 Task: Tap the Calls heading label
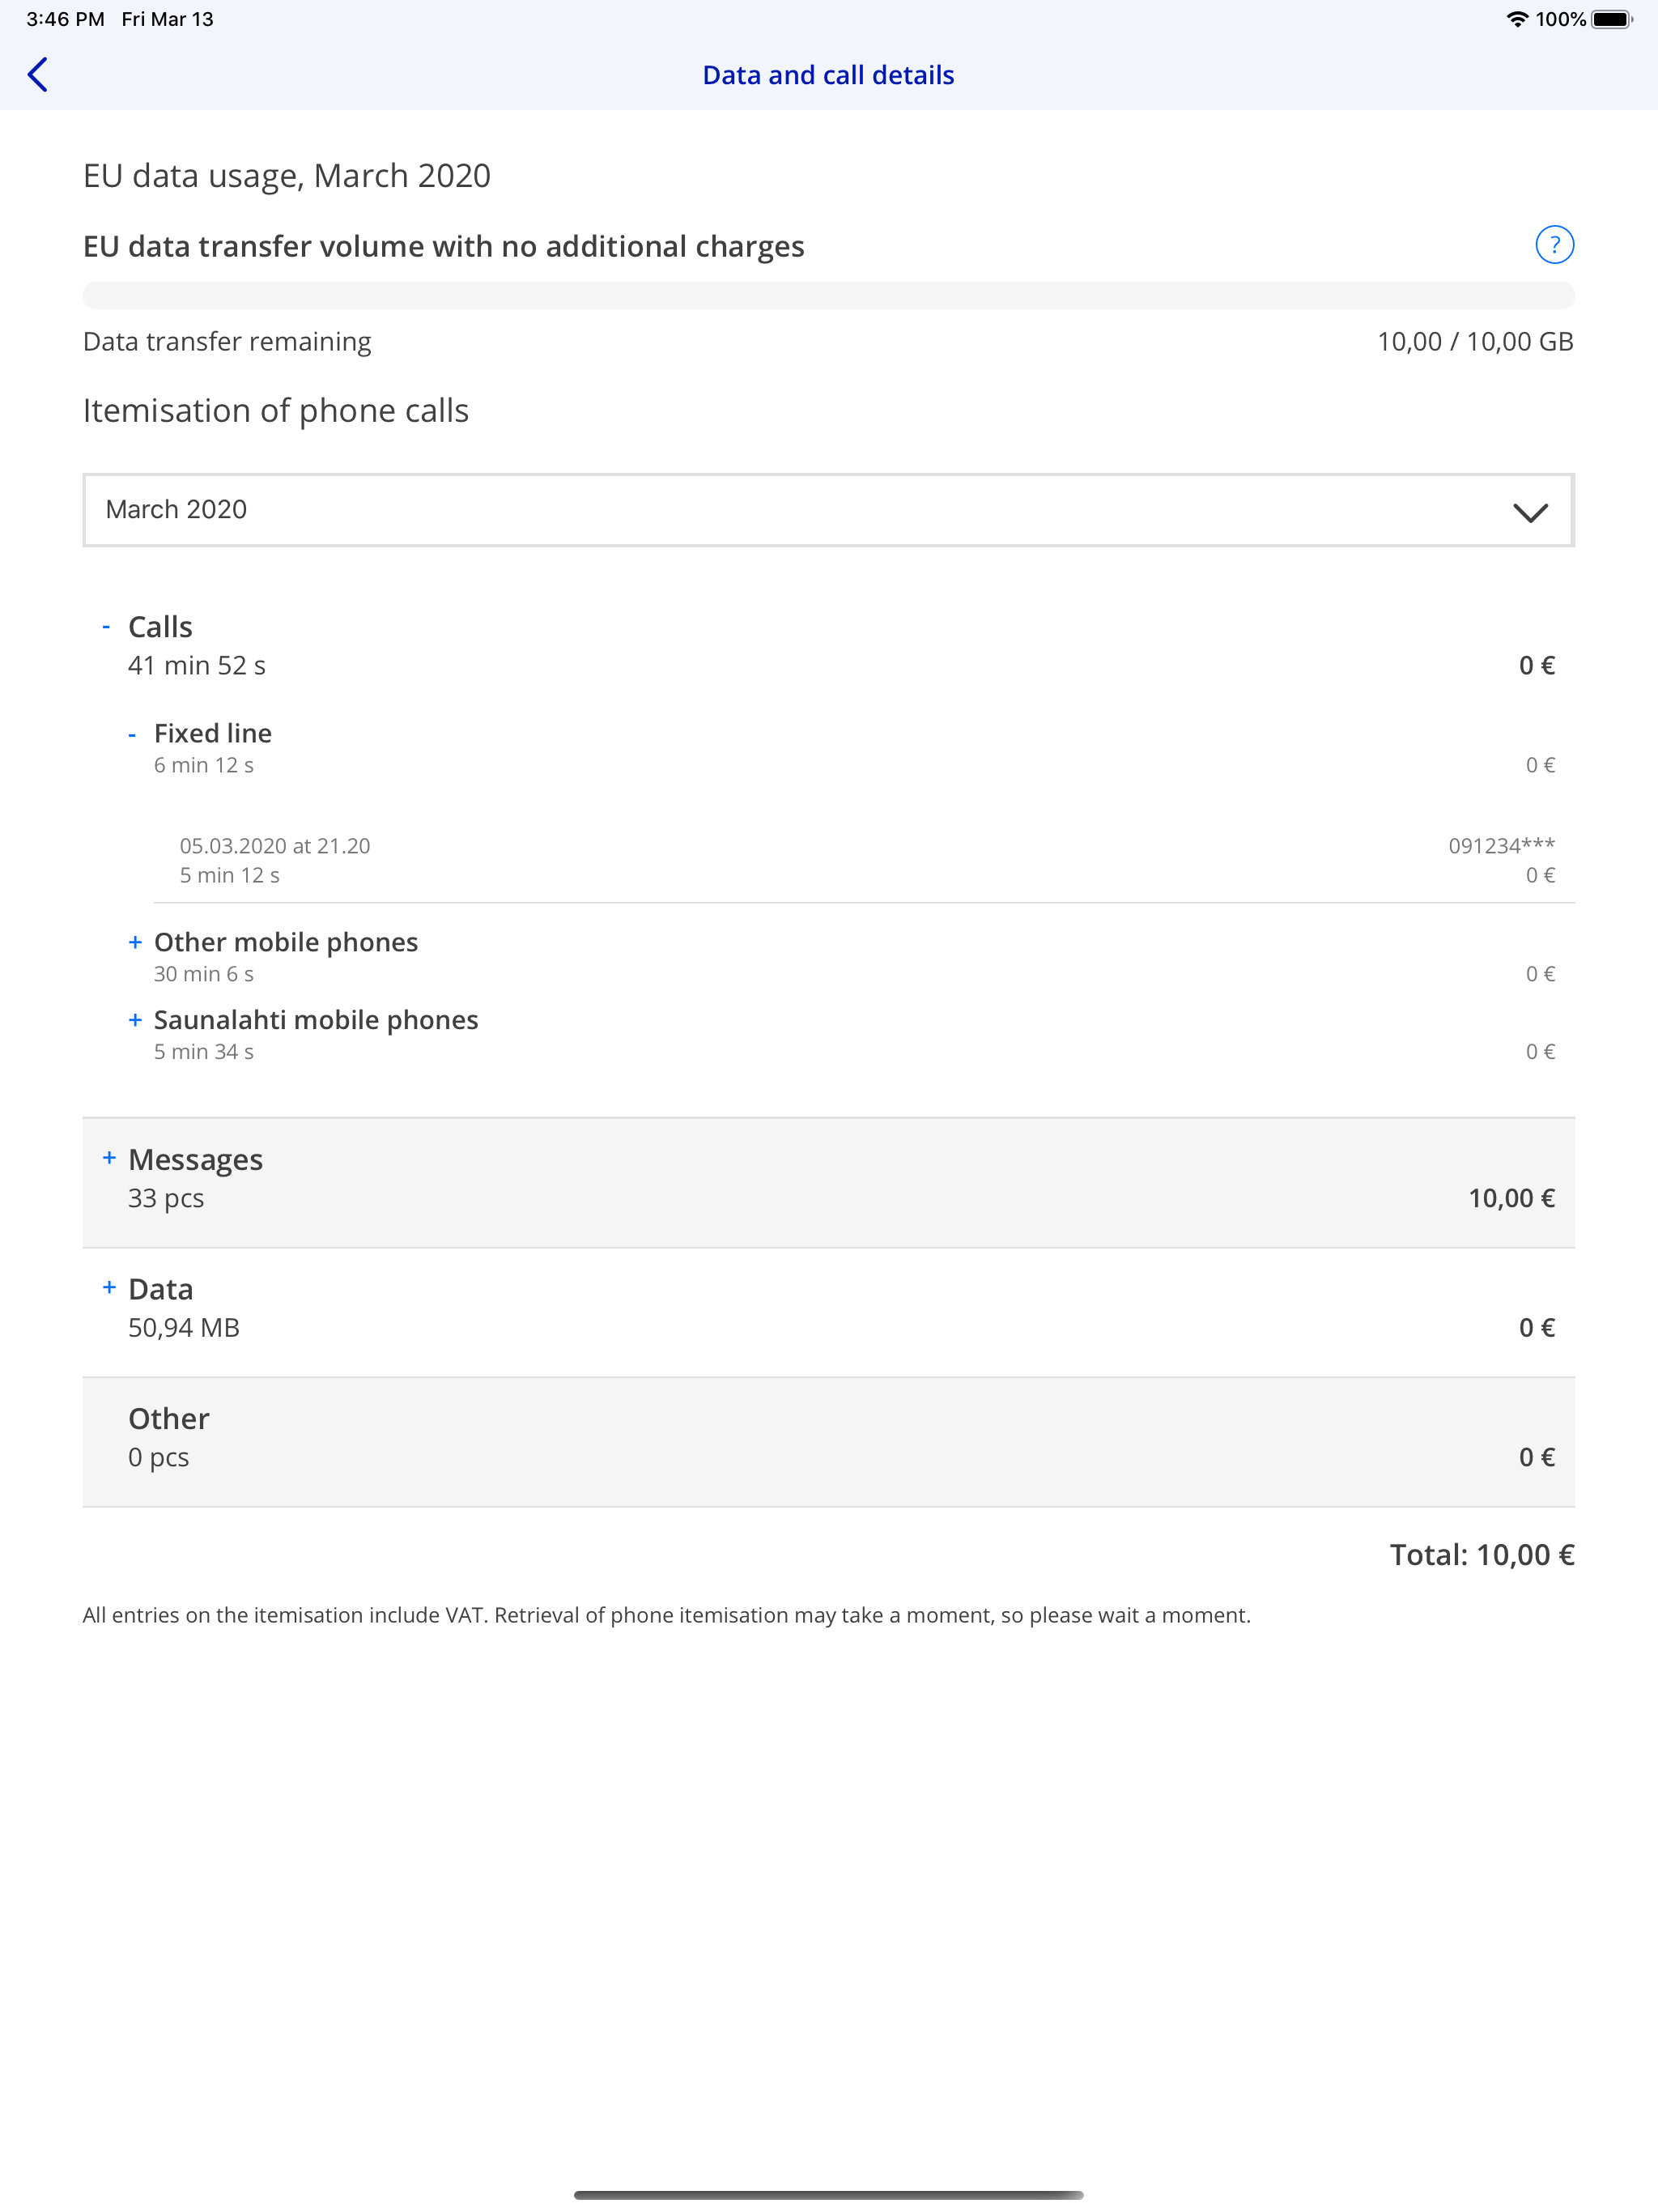(x=160, y=627)
